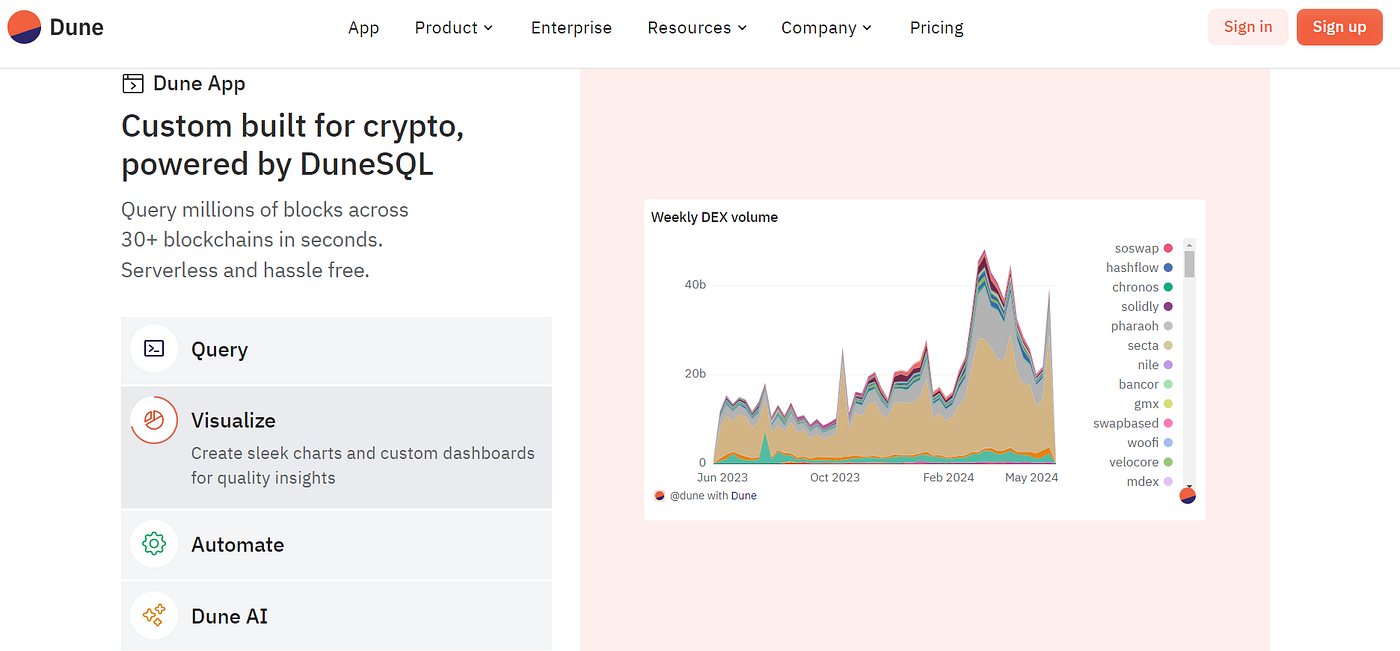The image size is (1400, 651).
Task: Click the solidly legend label
Action: point(1140,307)
